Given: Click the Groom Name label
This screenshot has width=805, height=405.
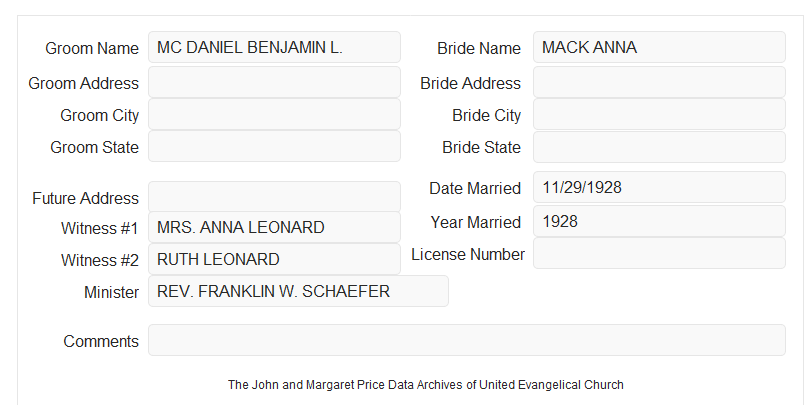Looking at the screenshot, I should 92,48.
